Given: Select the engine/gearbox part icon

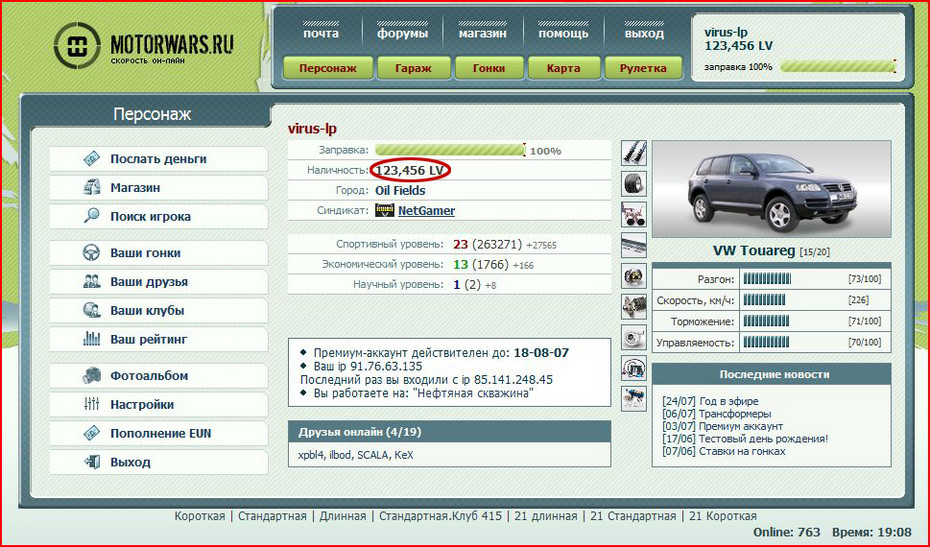Looking at the screenshot, I should click(x=633, y=307).
